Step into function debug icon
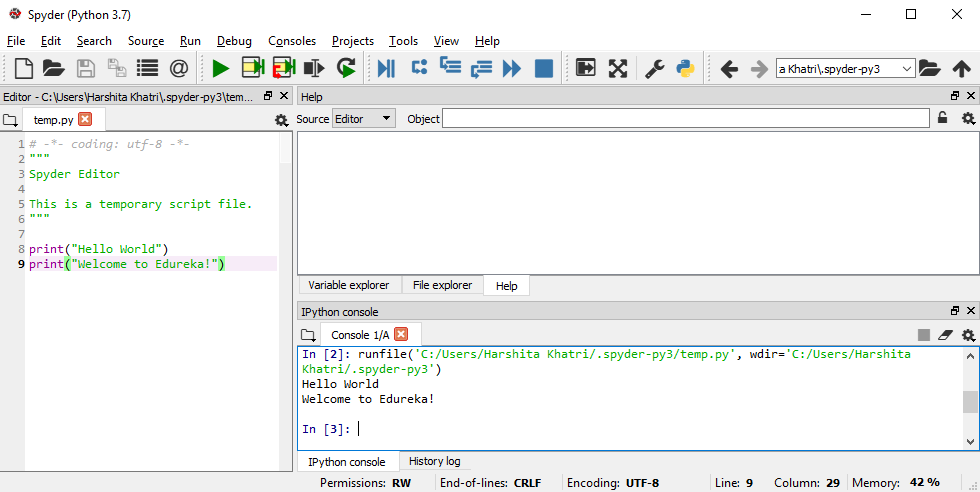Image resolution: width=980 pixels, height=492 pixels. tap(450, 65)
